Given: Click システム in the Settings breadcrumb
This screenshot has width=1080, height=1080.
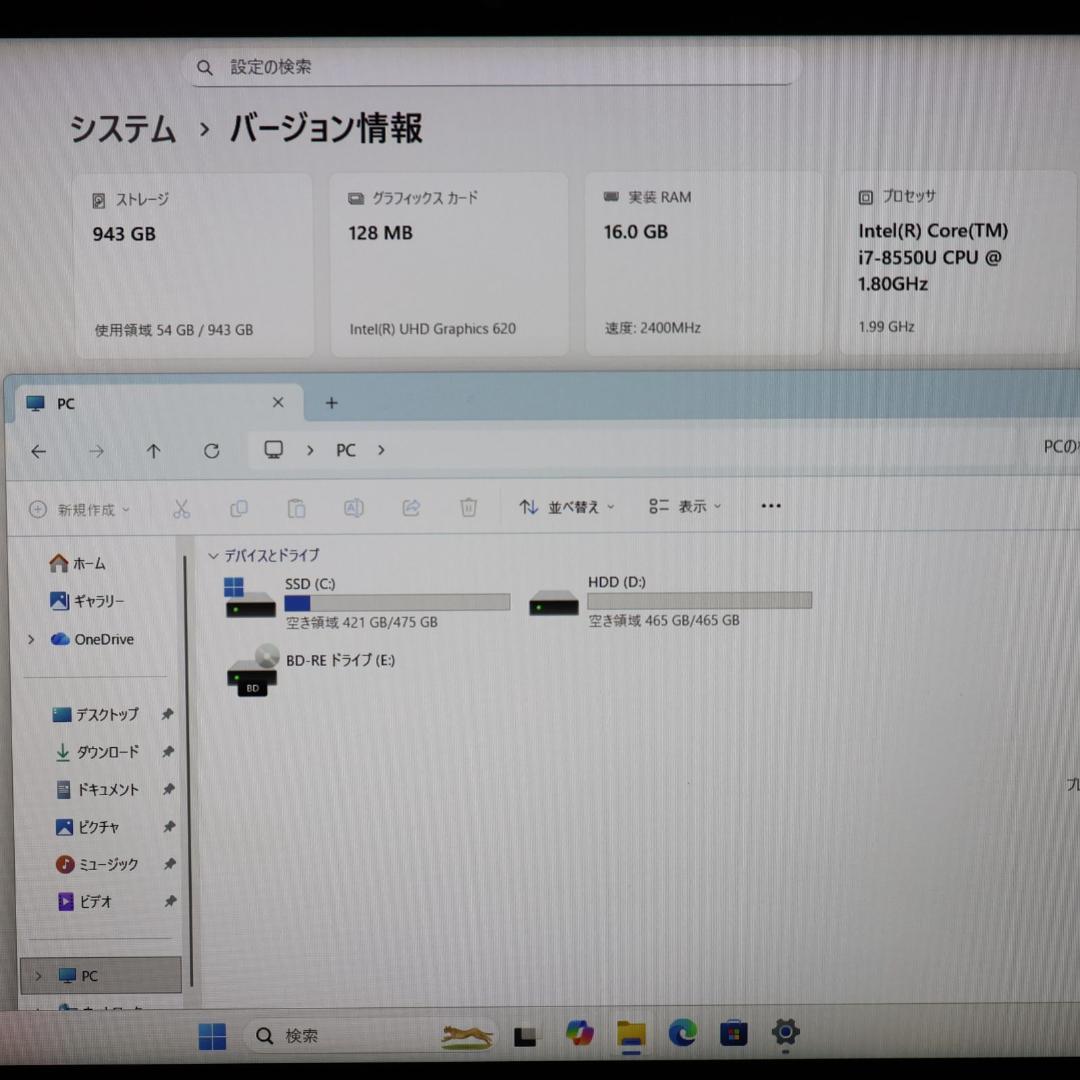Looking at the screenshot, I should point(122,130).
